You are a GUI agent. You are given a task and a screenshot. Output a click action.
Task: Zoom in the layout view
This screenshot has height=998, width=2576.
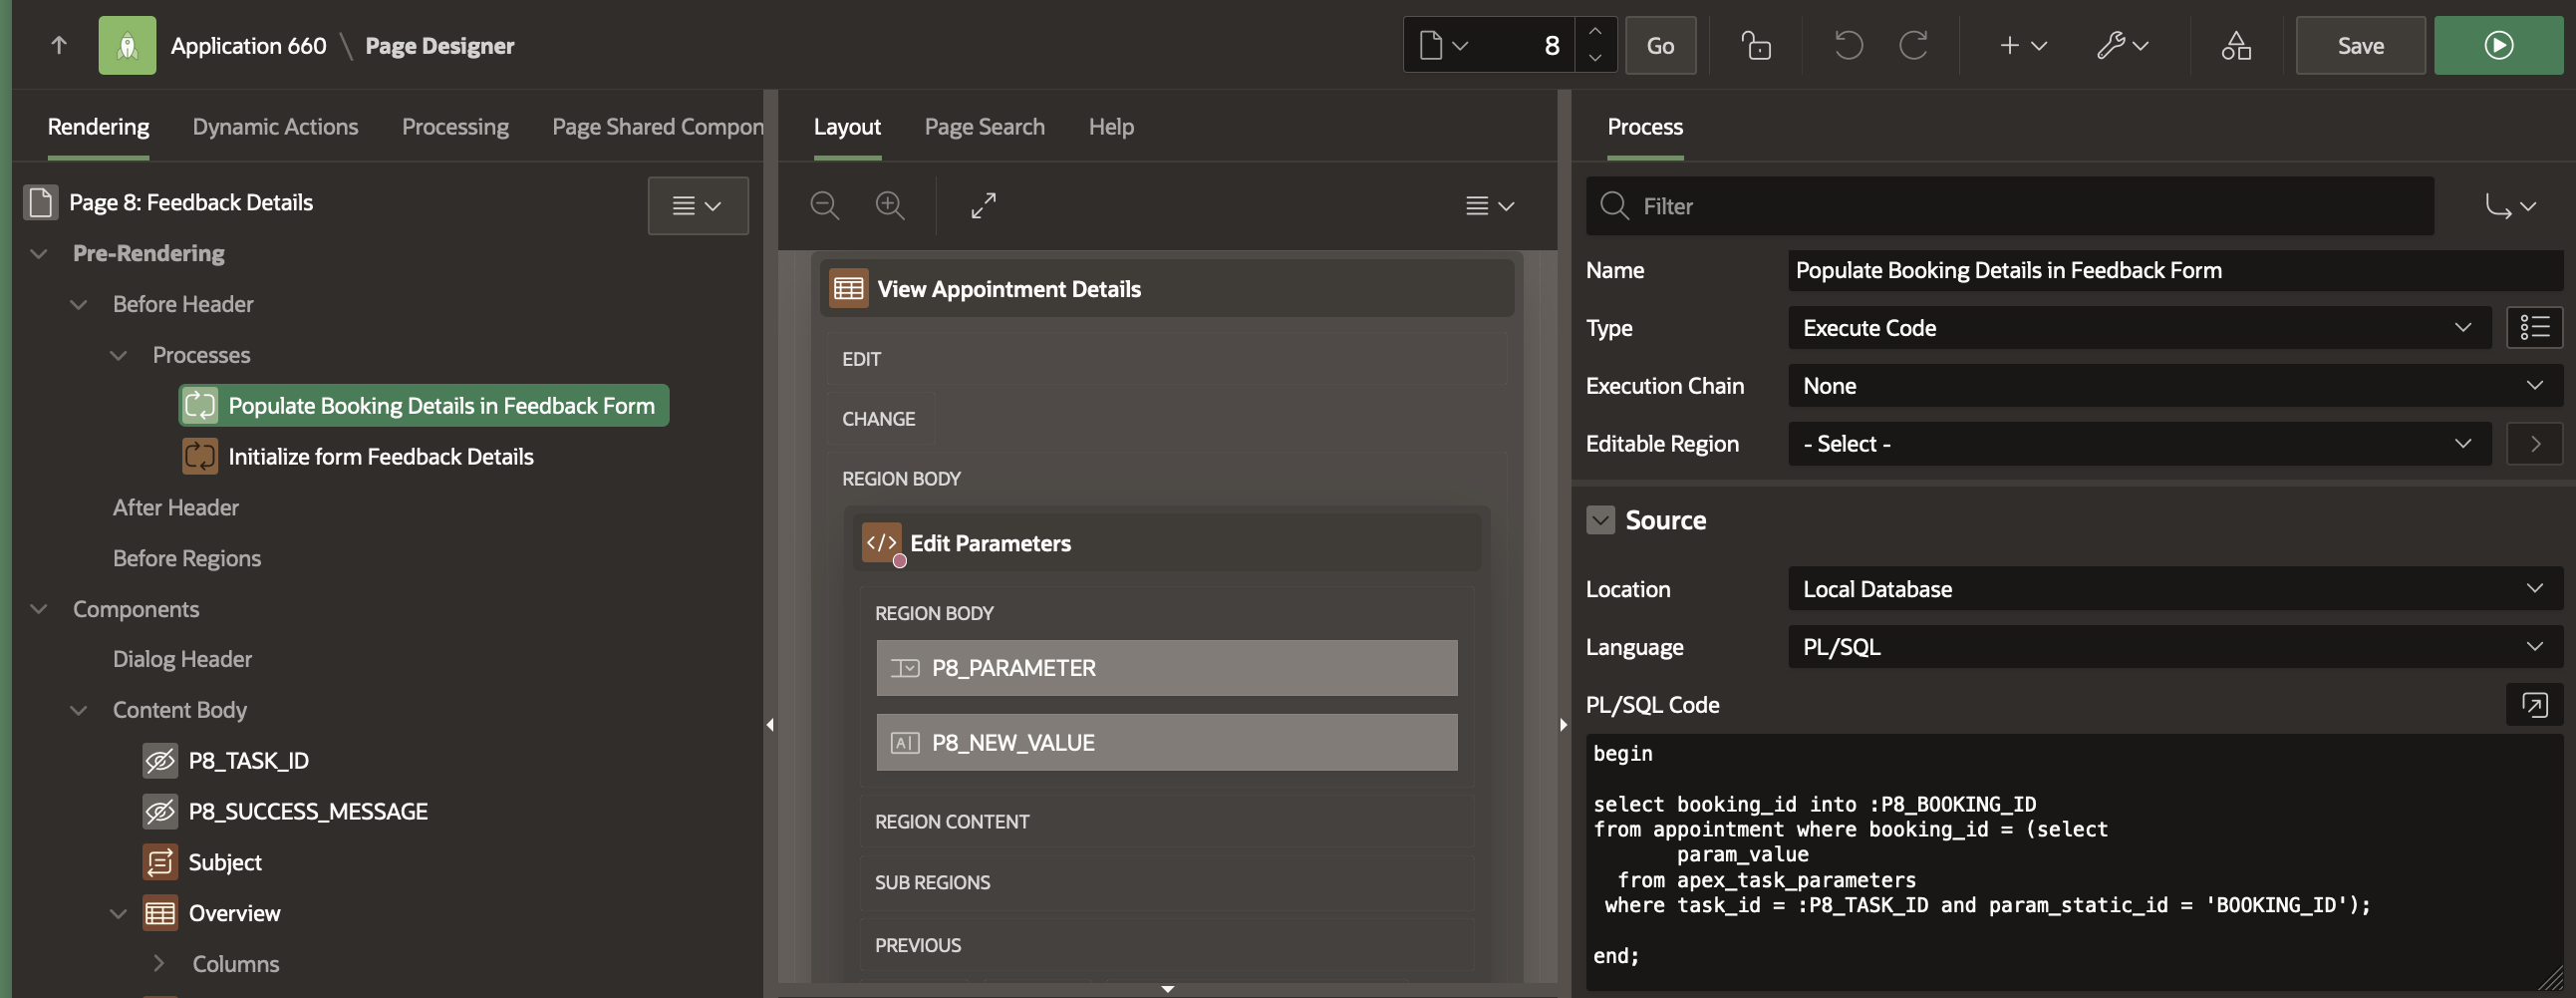click(890, 206)
